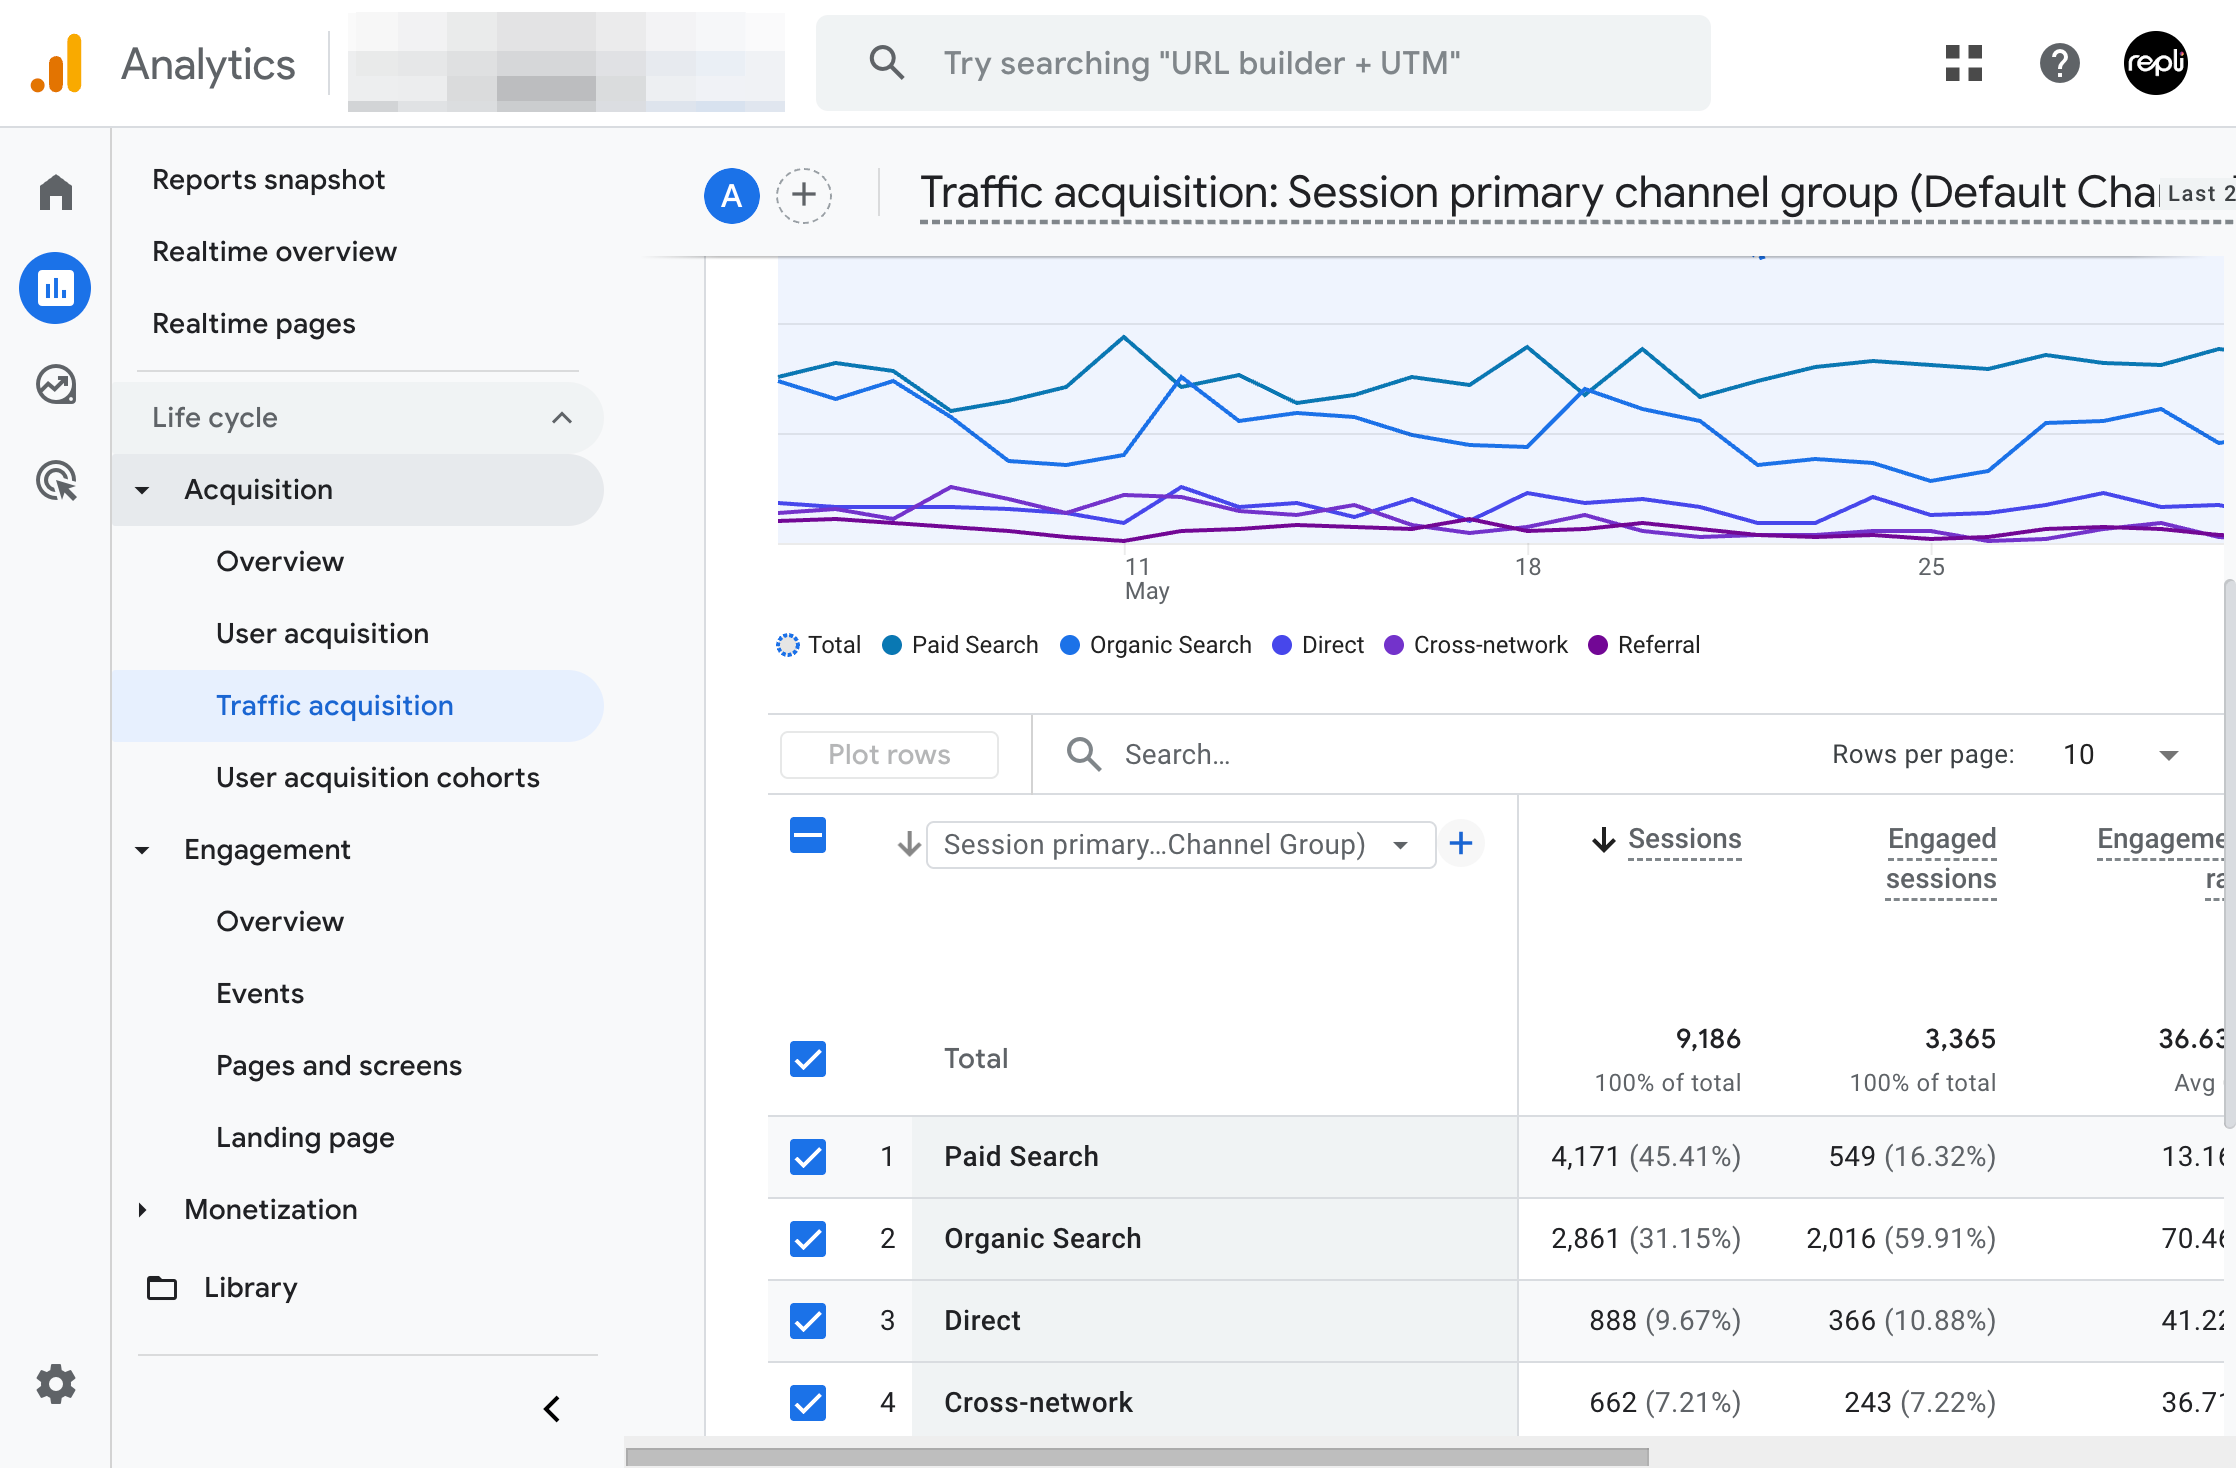The width and height of the screenshot is (2236, 1468).
Task: Uncheck the Direct row checkbox
Action: click(x=807, y=1321)
